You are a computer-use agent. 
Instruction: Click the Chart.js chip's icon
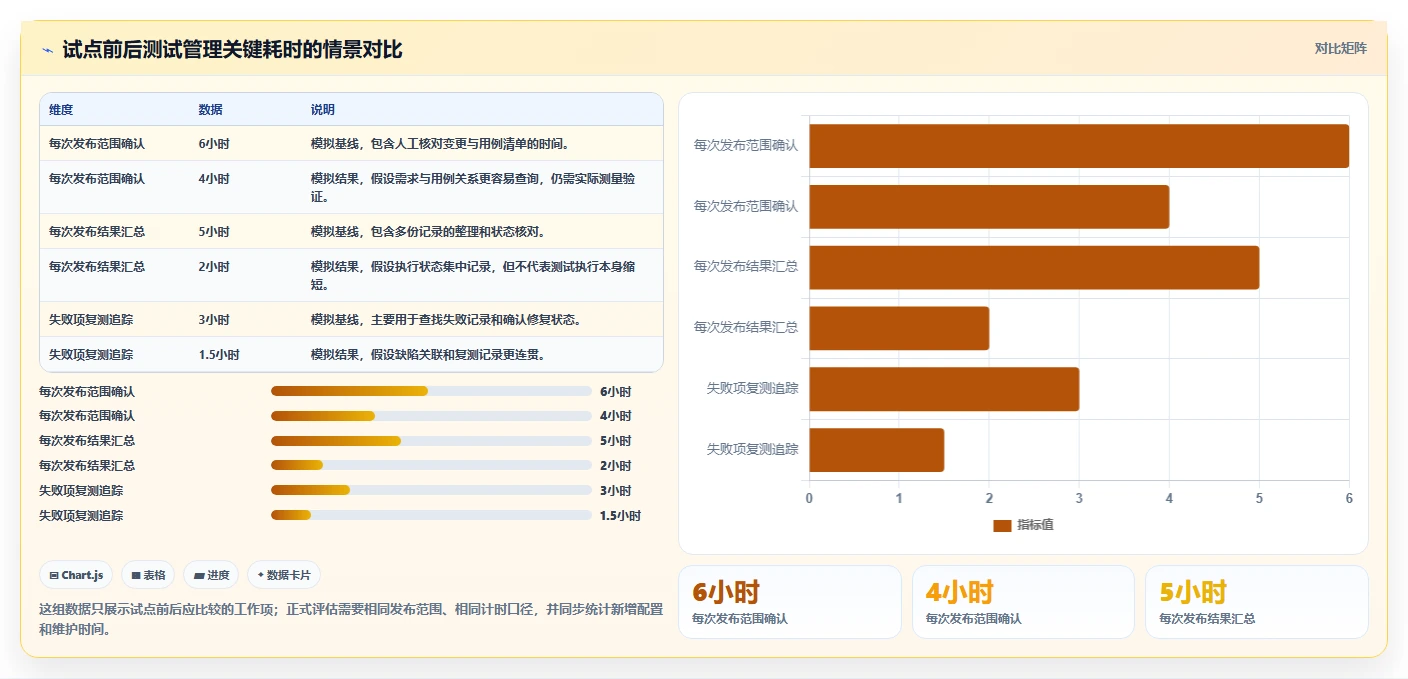click(x=54, y=575)
